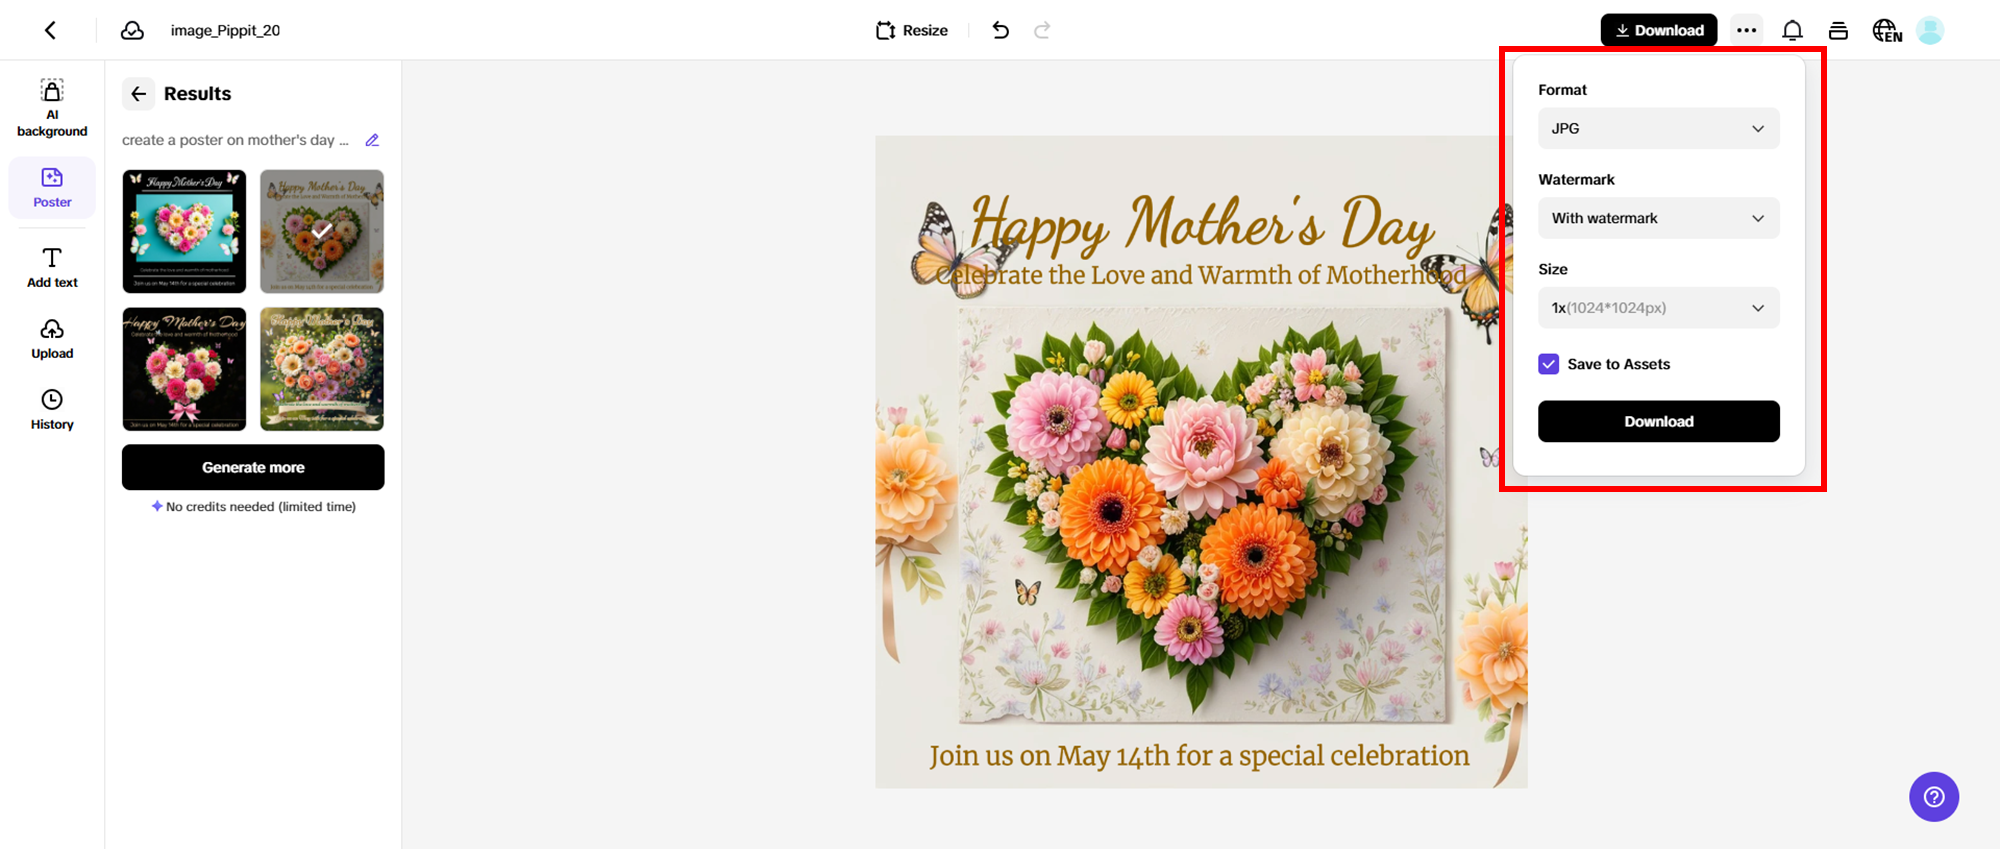
Task: Click the cloud save status icon
Action: (x=132, y=30)
